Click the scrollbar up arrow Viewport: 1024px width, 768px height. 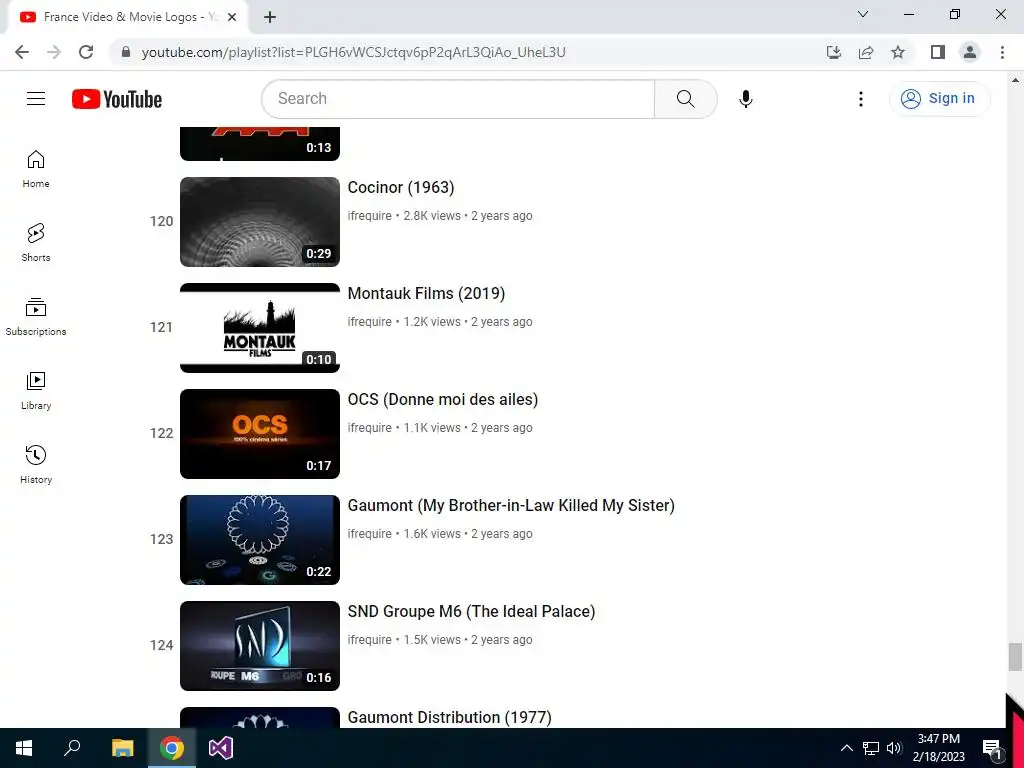coord(1015,80)
